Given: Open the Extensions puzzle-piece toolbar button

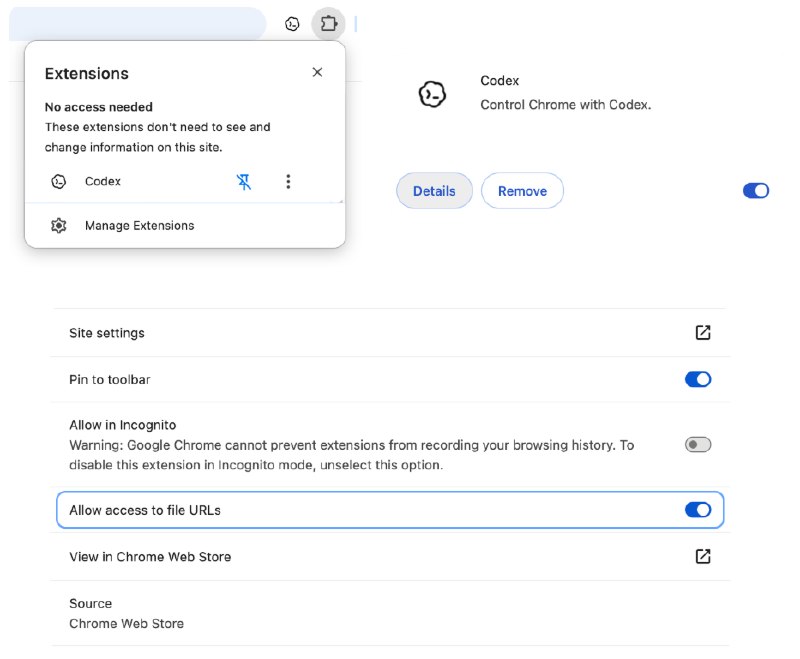Looking at the screenshot, I should pos(329,23).
